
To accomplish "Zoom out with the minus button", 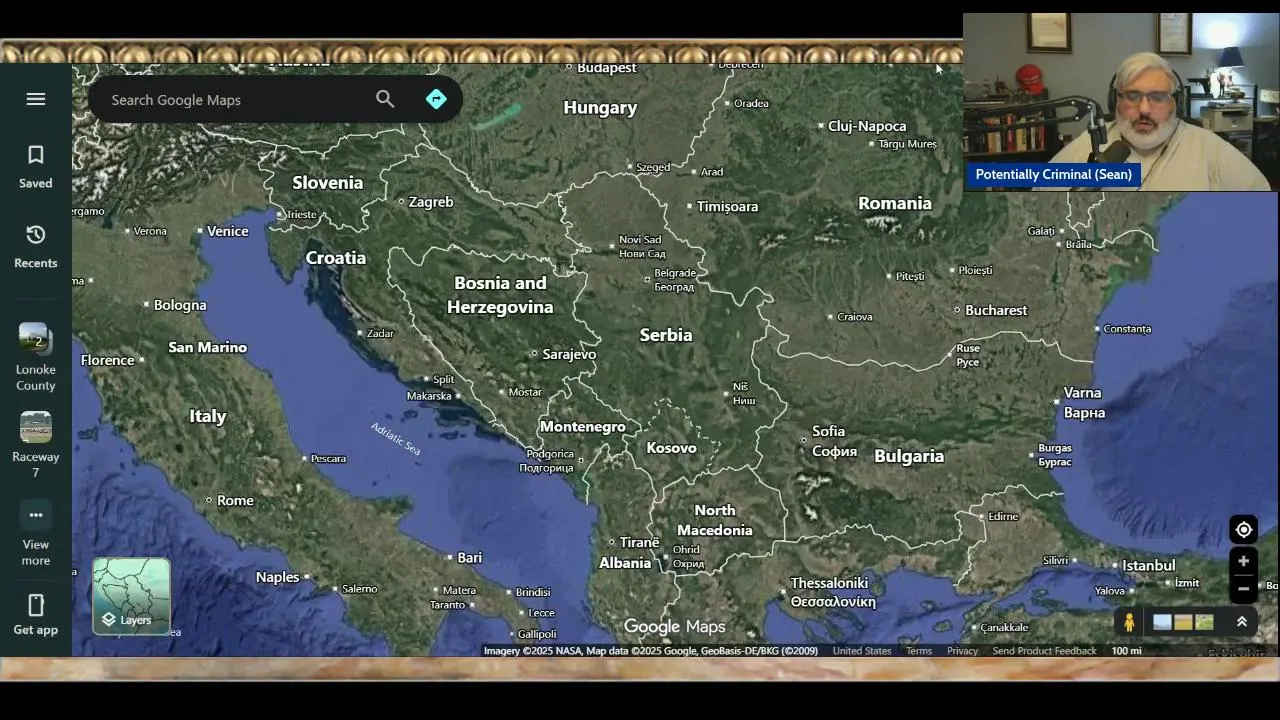I will [x=1243, y=588].
